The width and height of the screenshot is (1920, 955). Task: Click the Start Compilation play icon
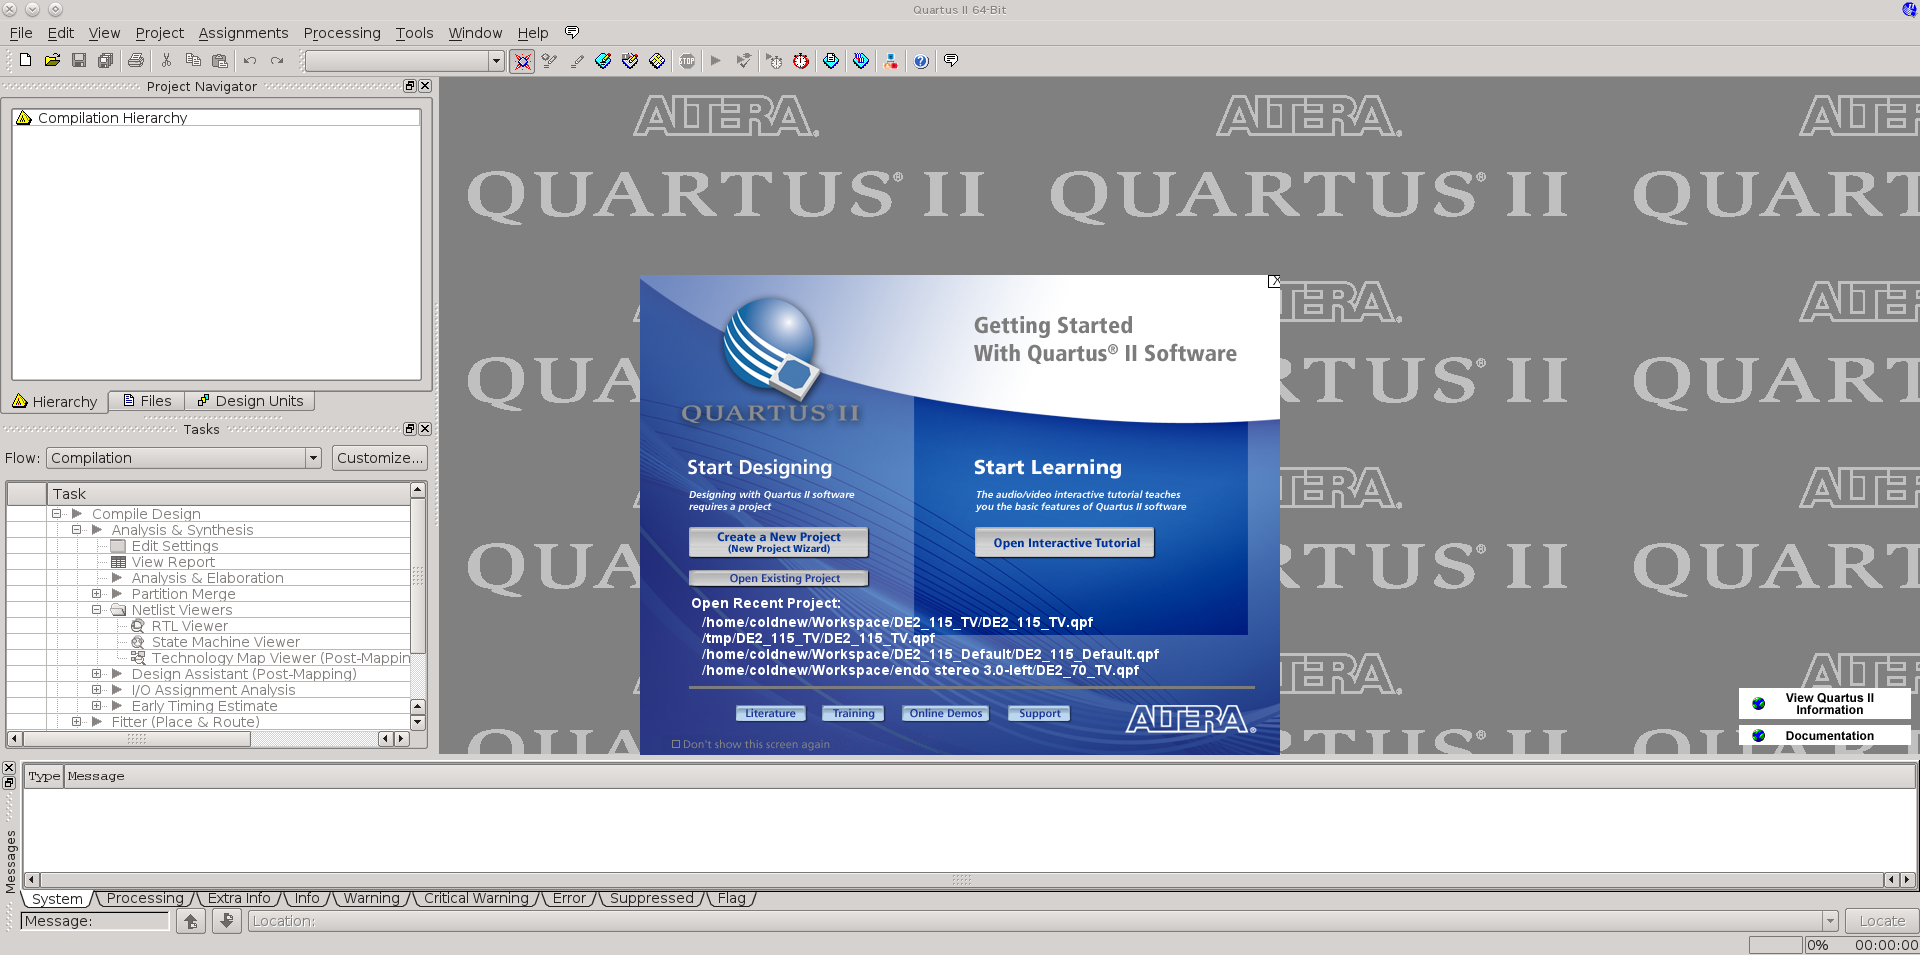[716, 61]
